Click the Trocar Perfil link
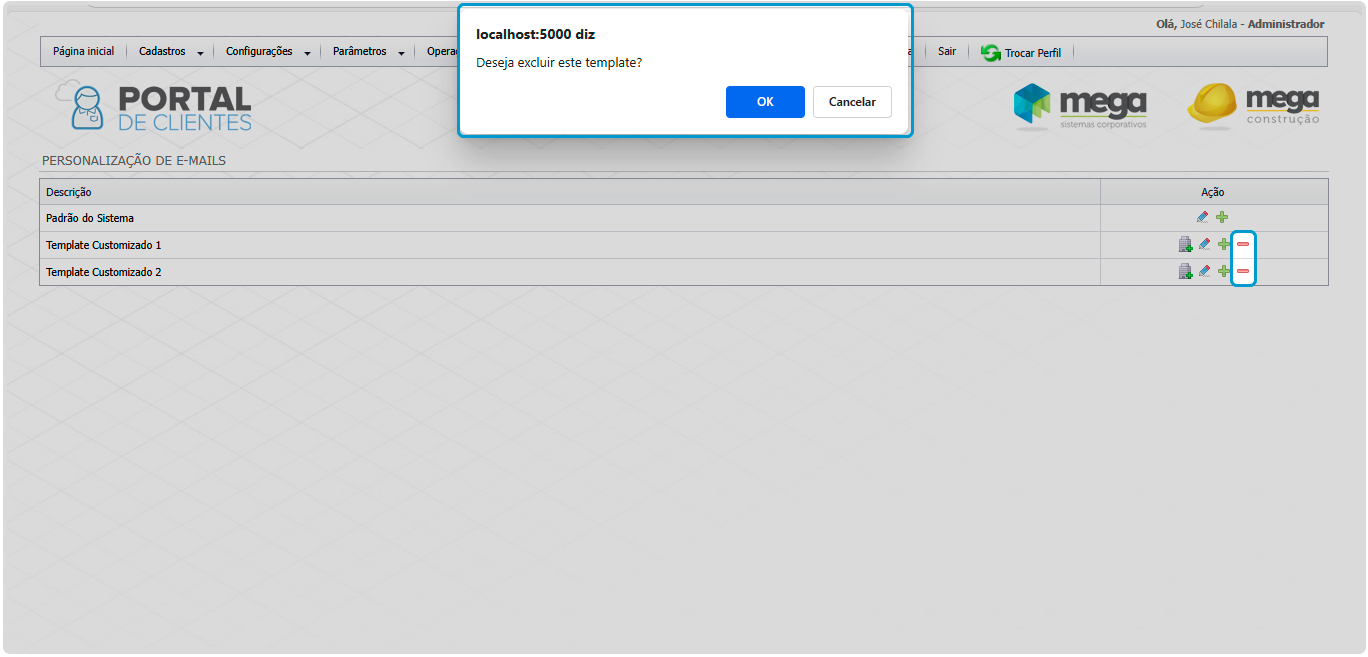Image resolution: width=1368 pixels, height=657 pixels. tap(1033, 53)
